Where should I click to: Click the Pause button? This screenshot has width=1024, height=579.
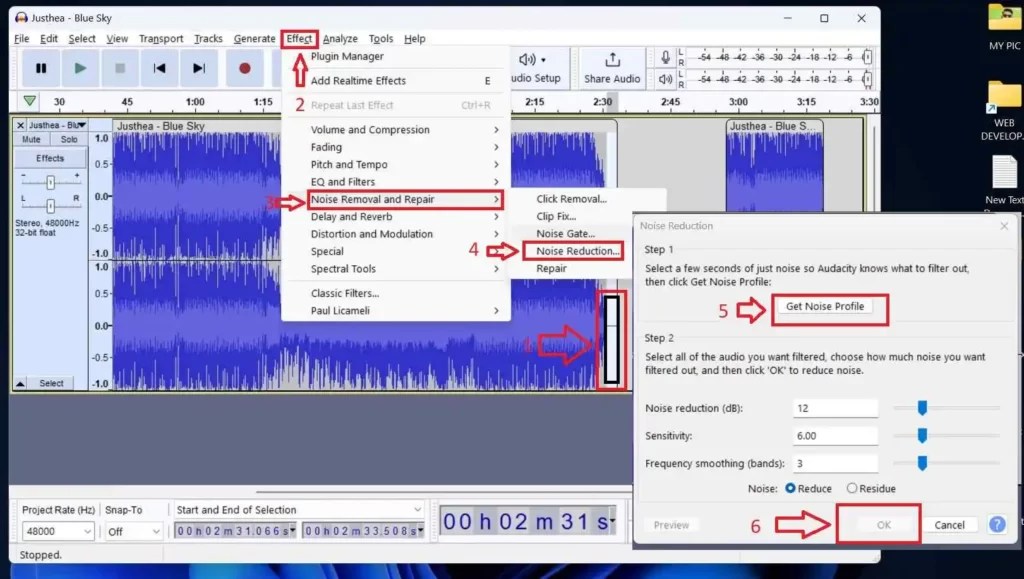(x=42, y=68)
